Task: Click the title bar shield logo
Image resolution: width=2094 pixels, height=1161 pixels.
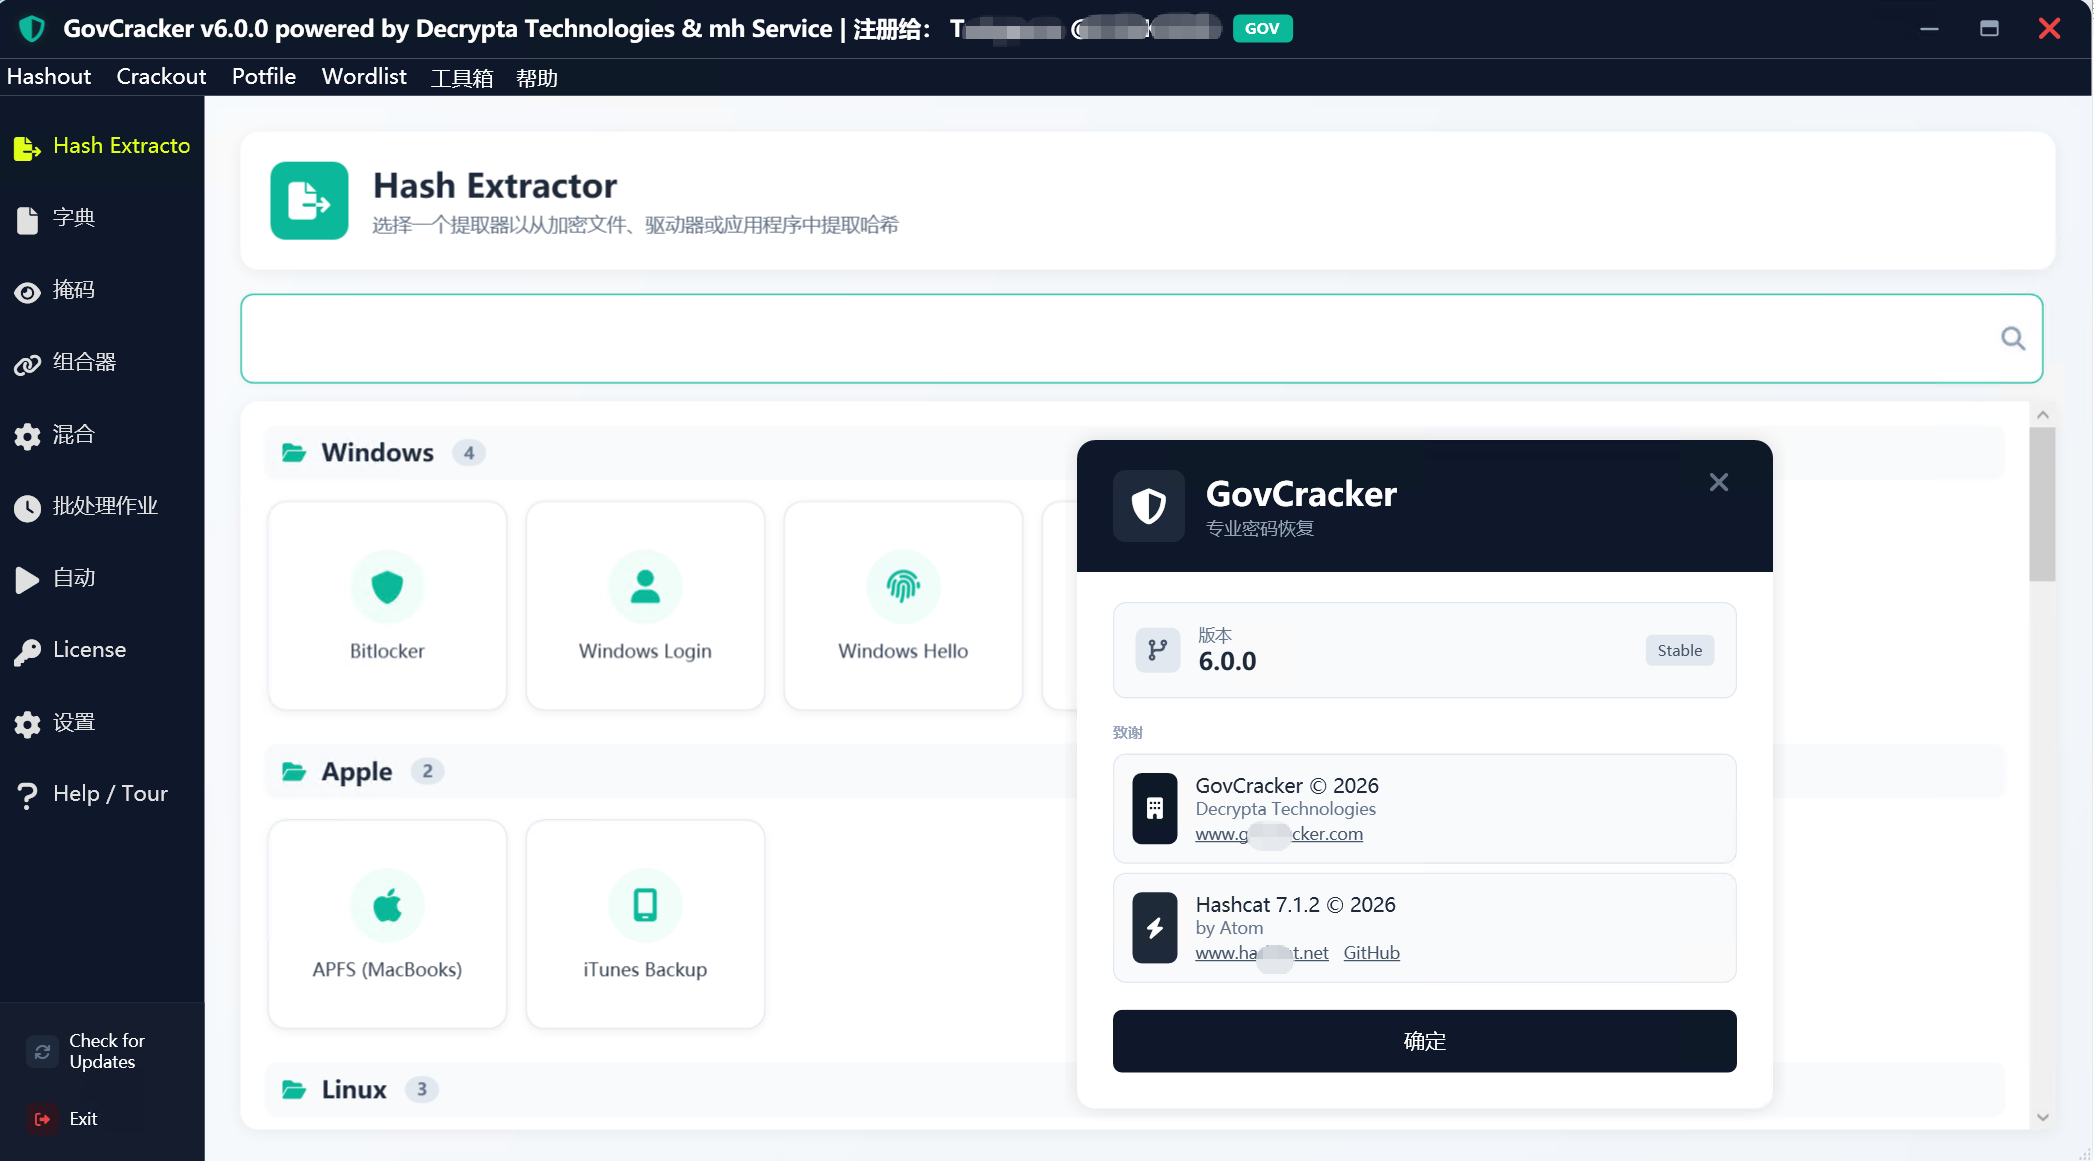Action: point(32,28)
